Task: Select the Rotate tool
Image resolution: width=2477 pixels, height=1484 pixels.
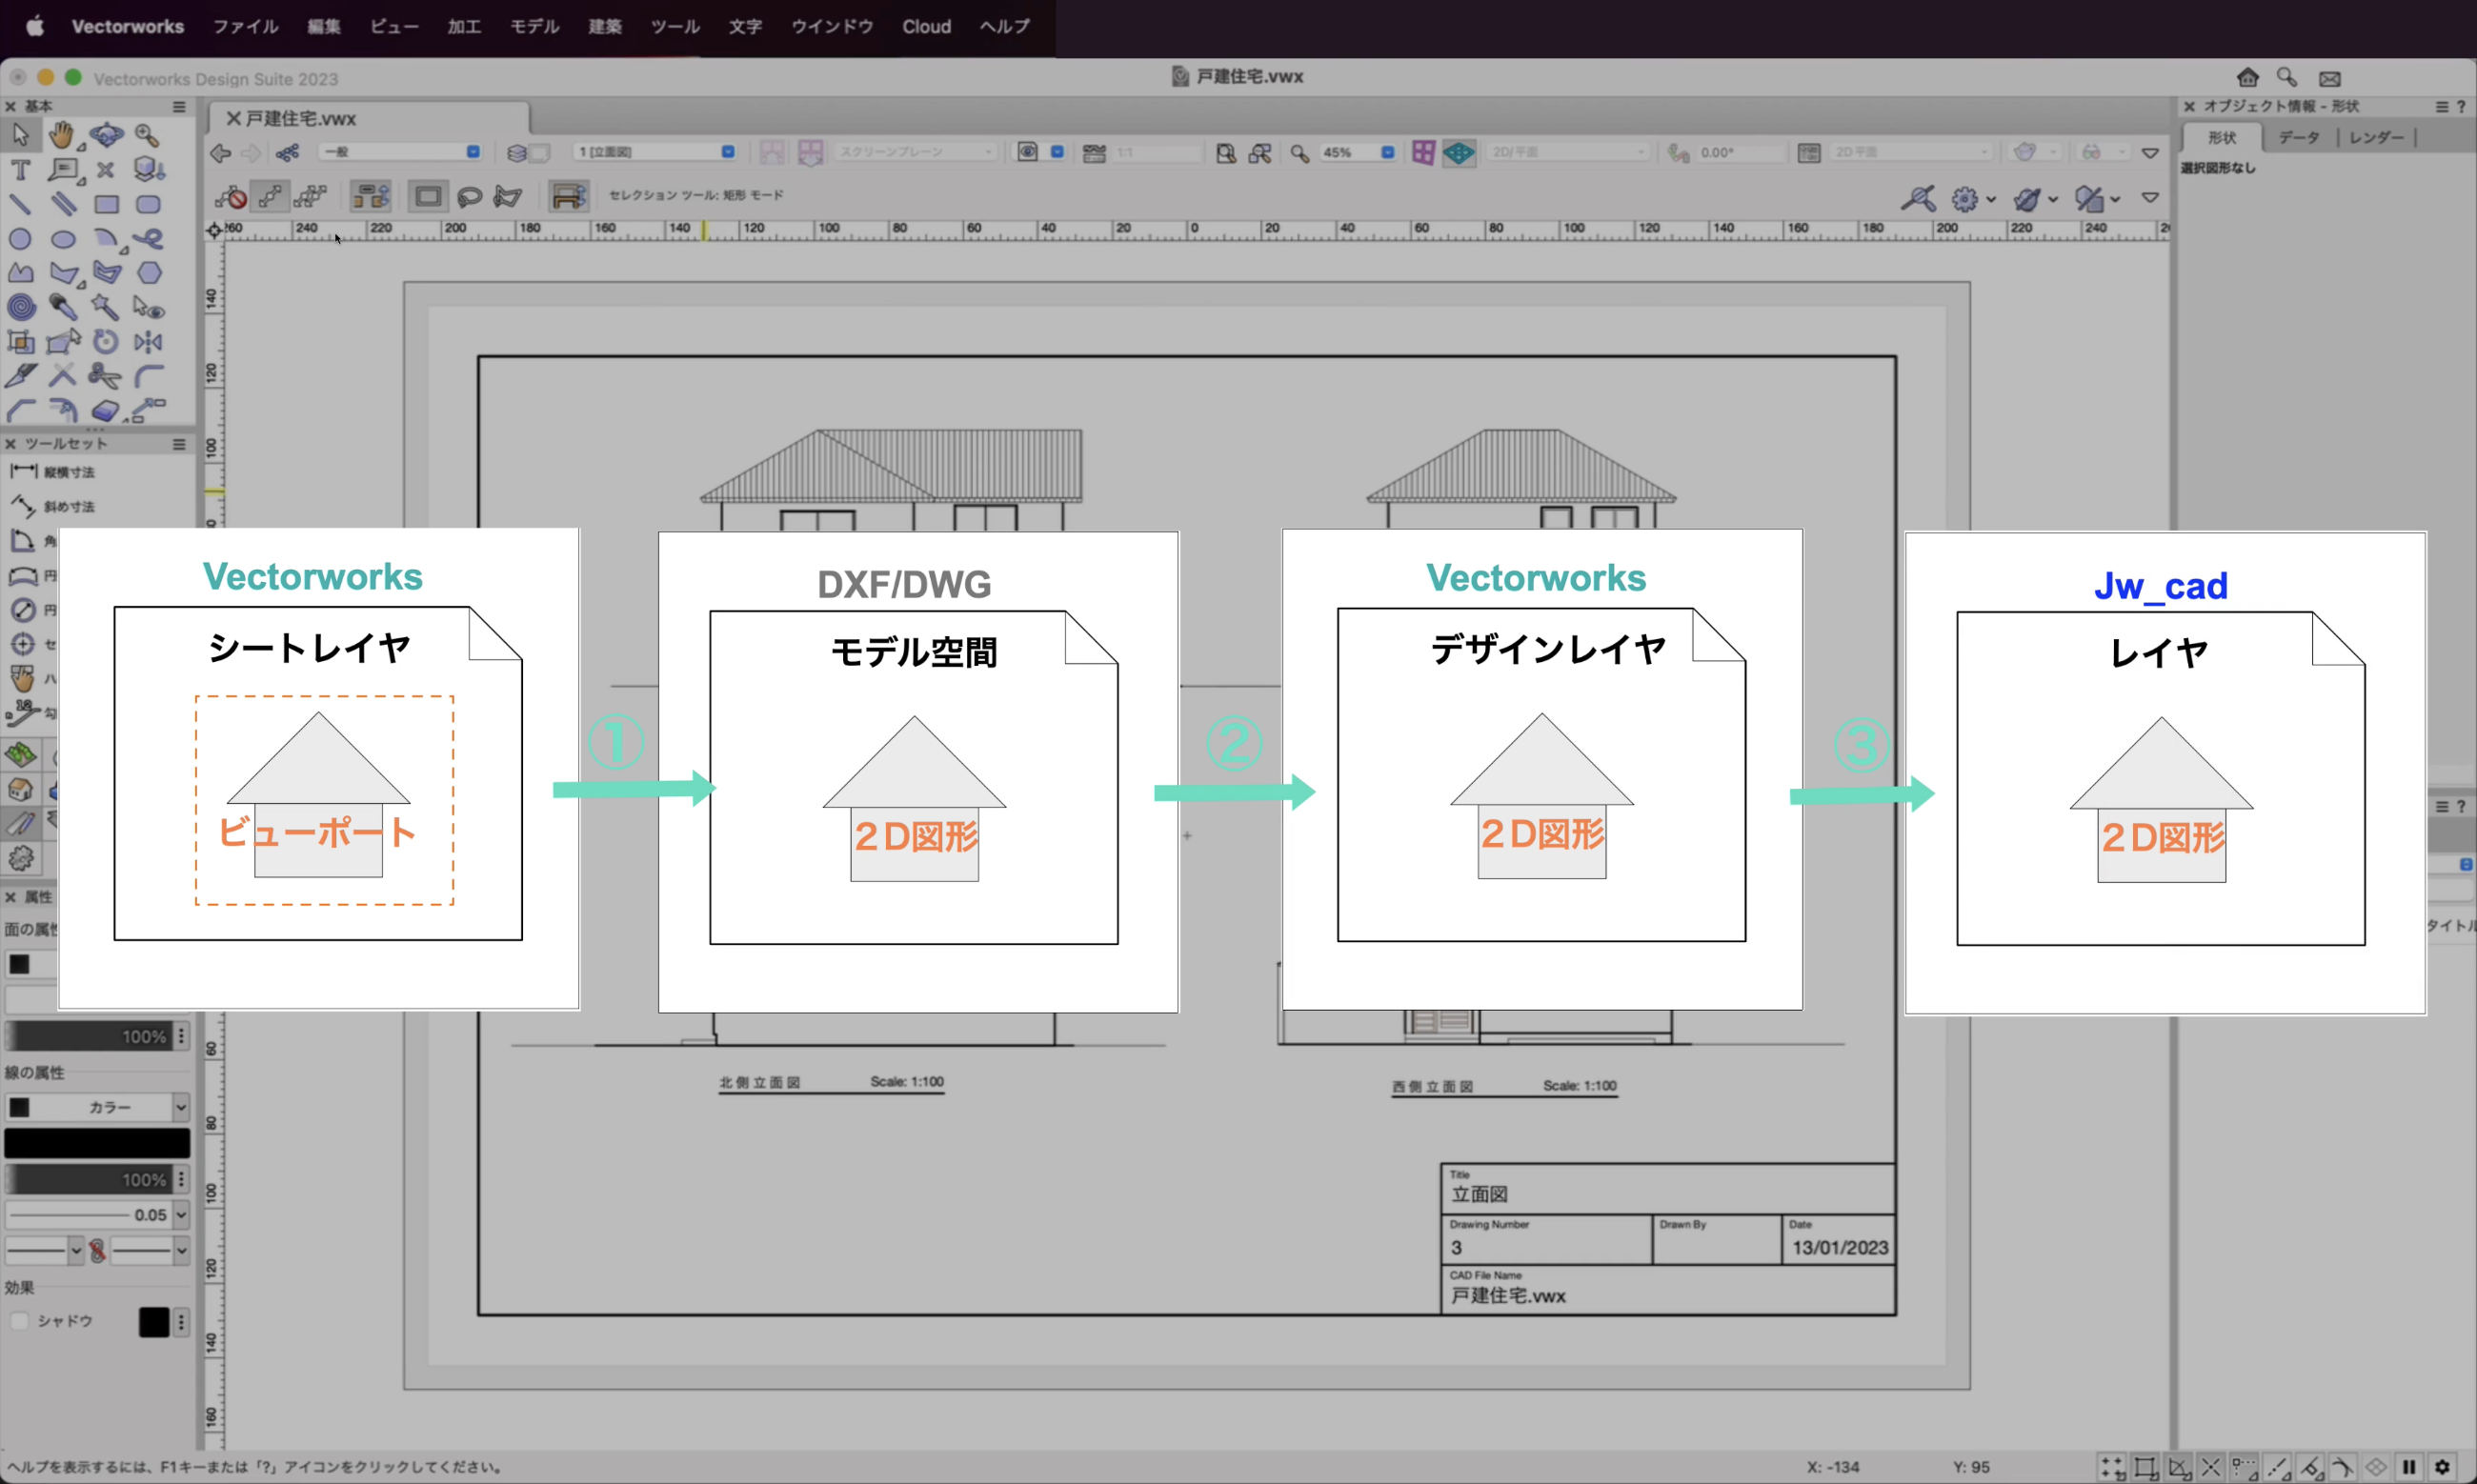Action: pyautogui.click(x=106, y=342)
